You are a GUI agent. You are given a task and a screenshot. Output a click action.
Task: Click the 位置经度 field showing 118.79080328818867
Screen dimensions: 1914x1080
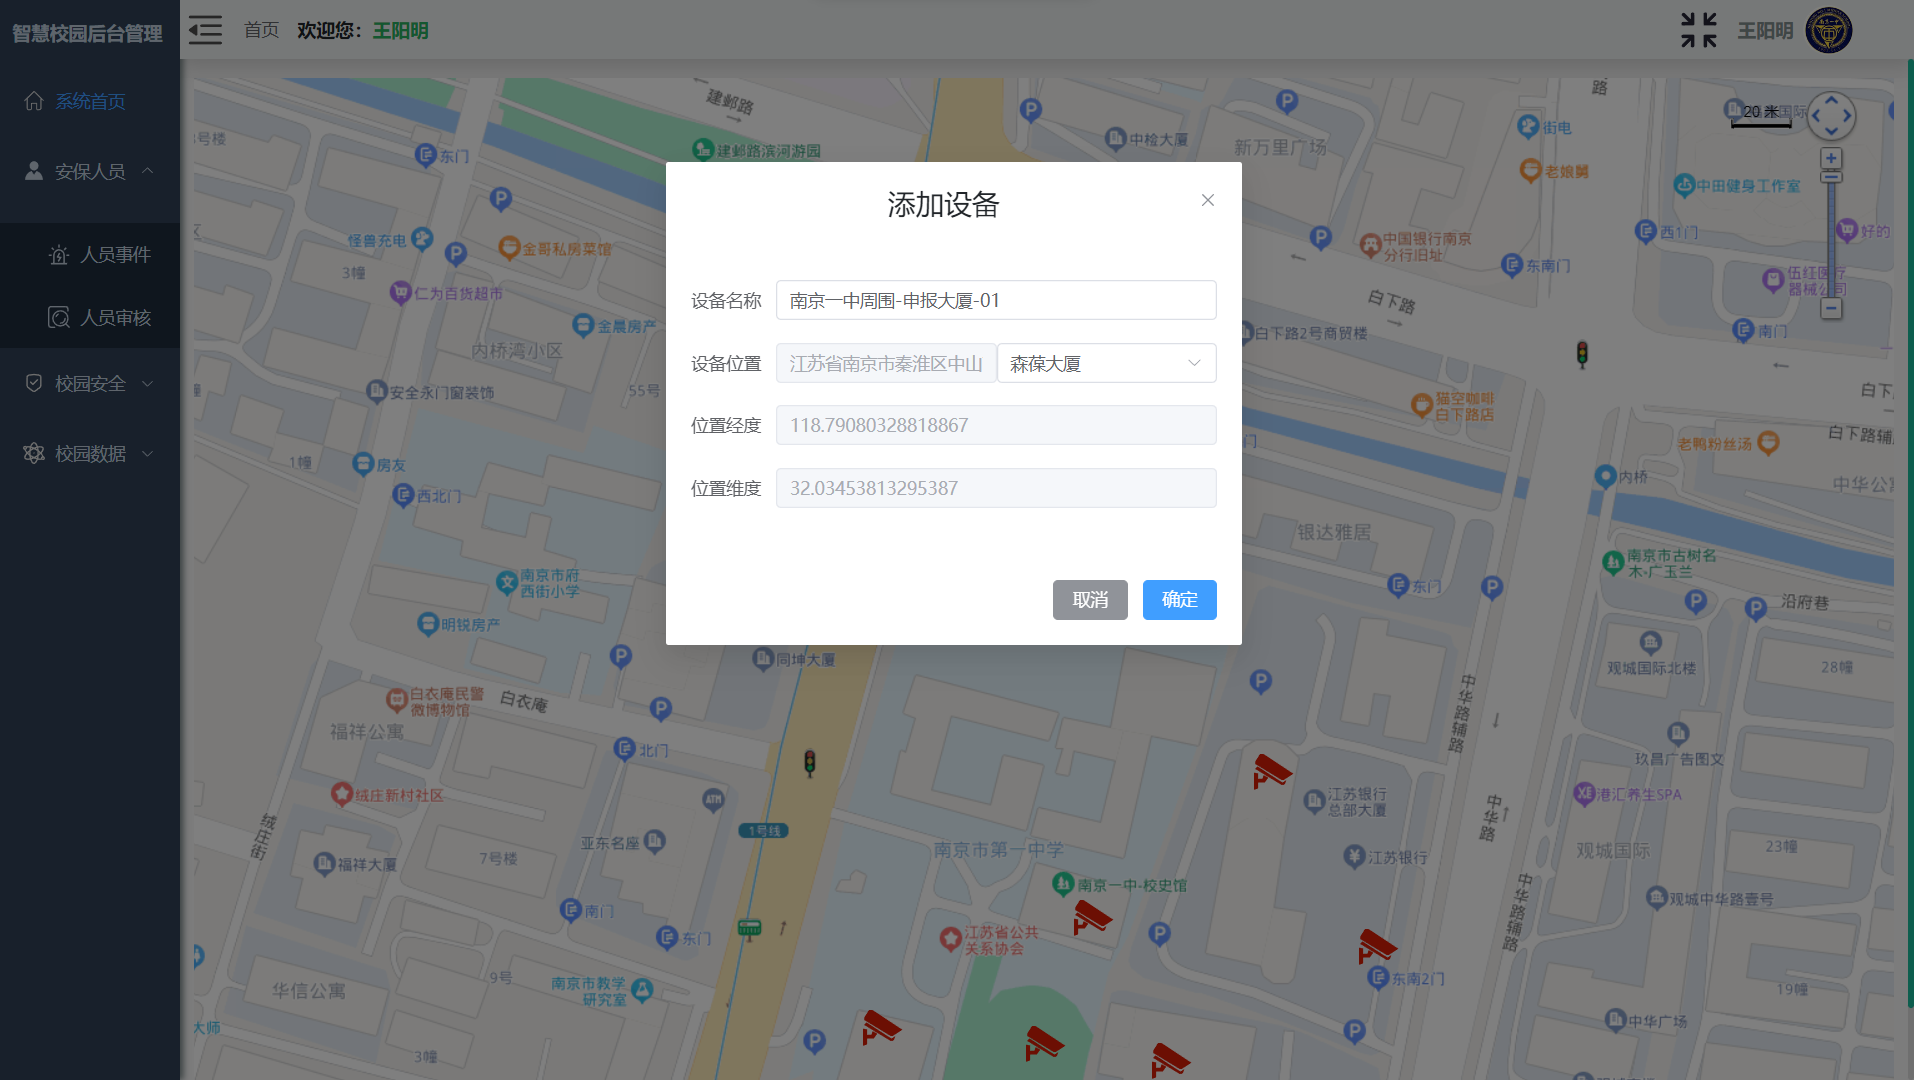click(x=996, y=425)
